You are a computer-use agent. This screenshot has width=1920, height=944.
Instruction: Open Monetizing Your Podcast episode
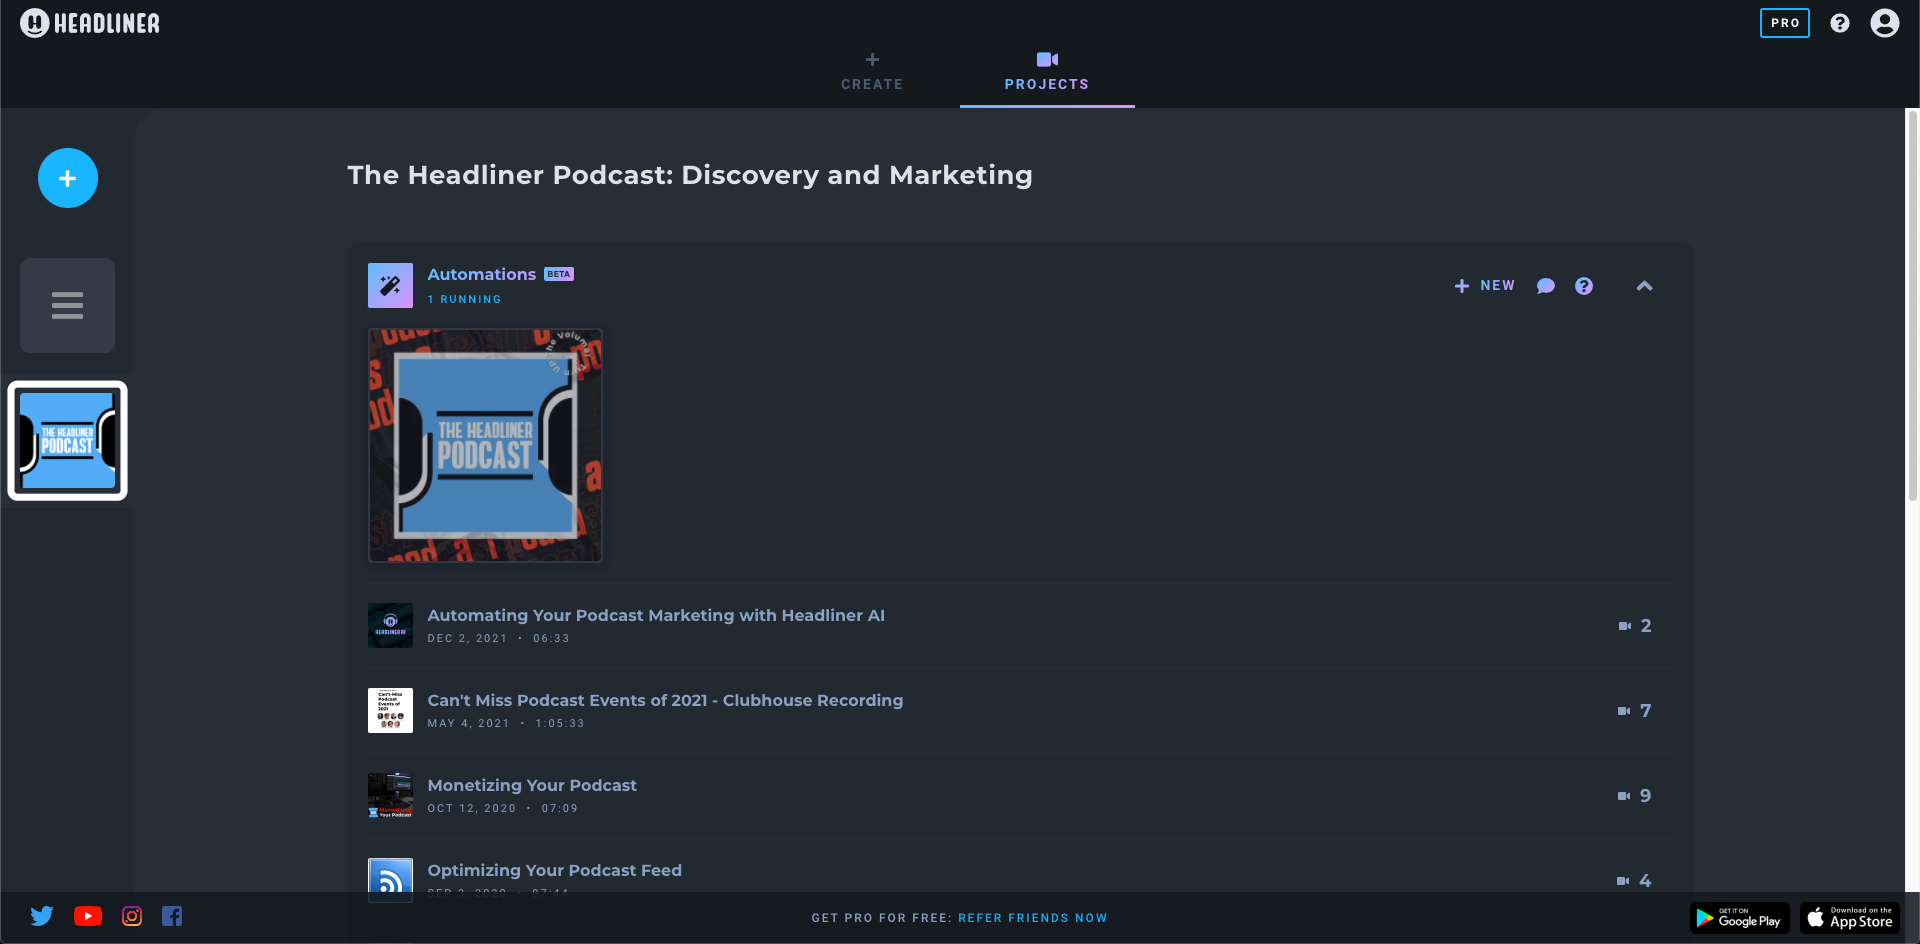(532, 785)
